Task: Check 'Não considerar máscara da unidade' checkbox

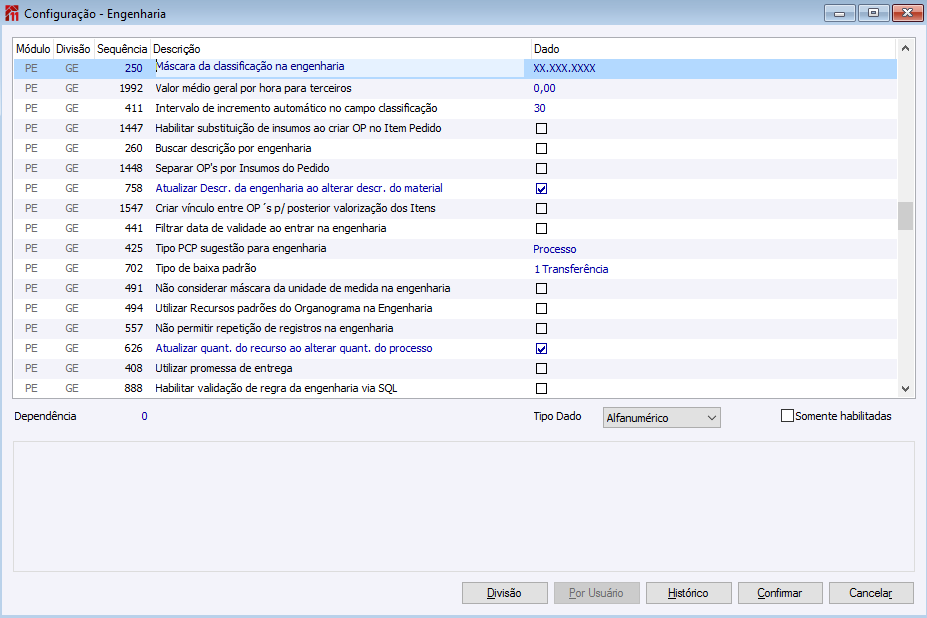Action: 541,289
